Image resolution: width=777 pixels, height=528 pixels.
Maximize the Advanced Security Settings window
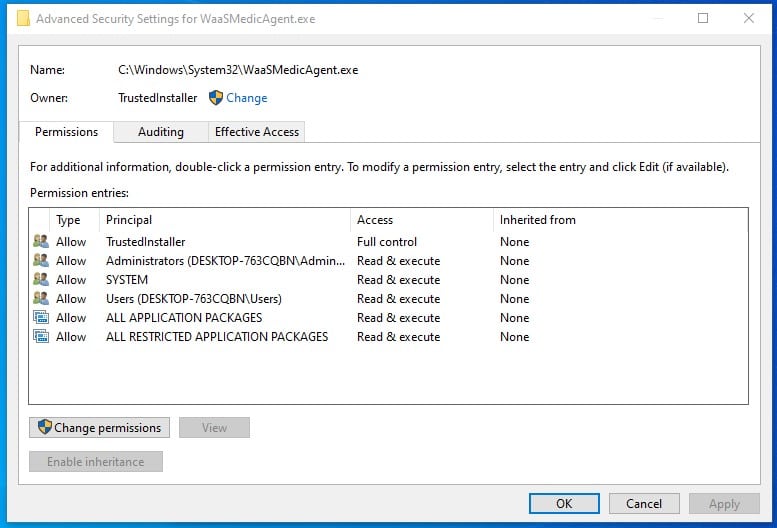pyautogui.click(x=703, y=18)
